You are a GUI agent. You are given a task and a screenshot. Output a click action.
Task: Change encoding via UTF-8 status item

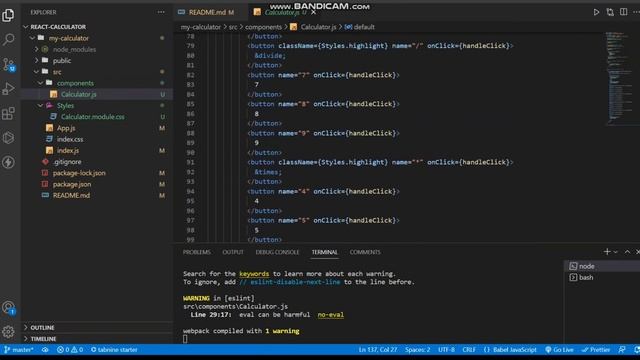[x=446, y=350]
